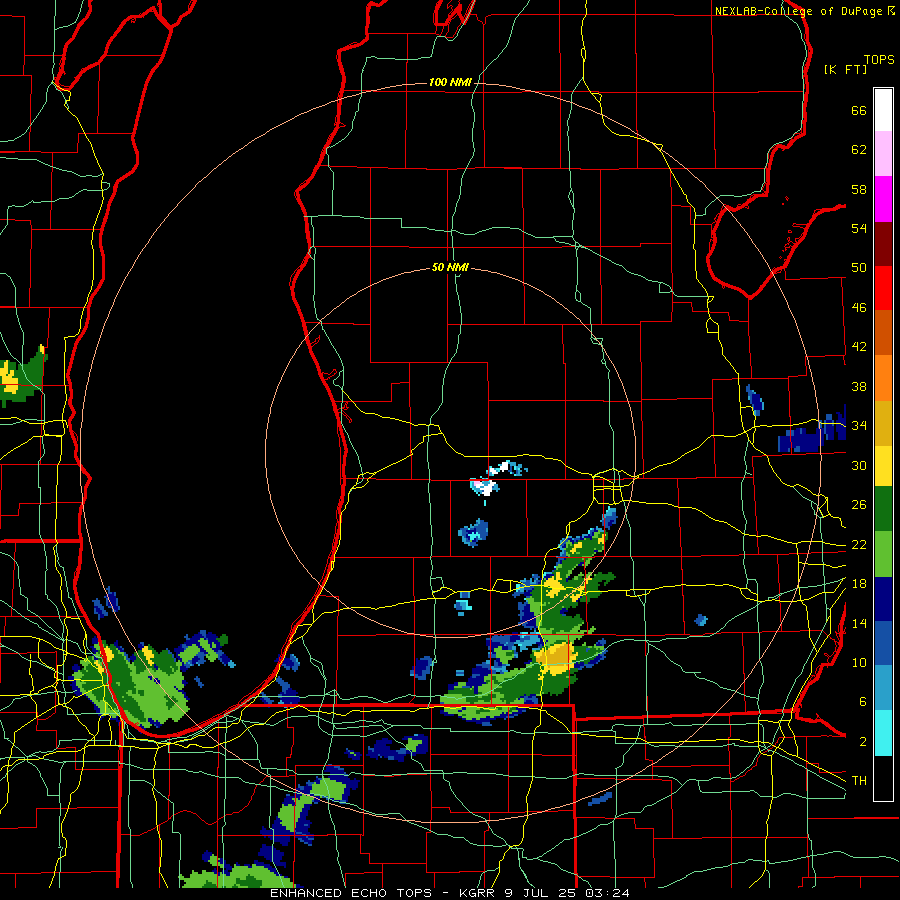Pick the dark orange legend swatch
900x900 pixels.
[x=883, y=332]
